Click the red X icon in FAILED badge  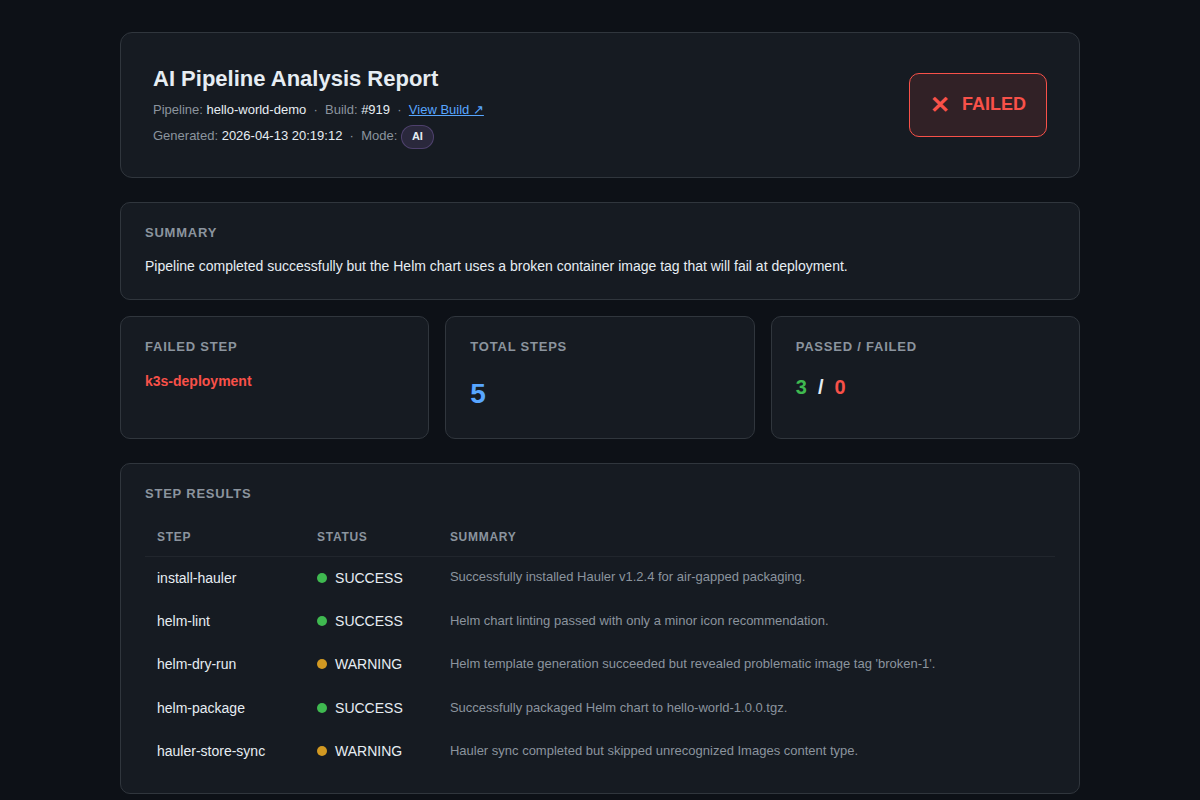pos(940,104)
